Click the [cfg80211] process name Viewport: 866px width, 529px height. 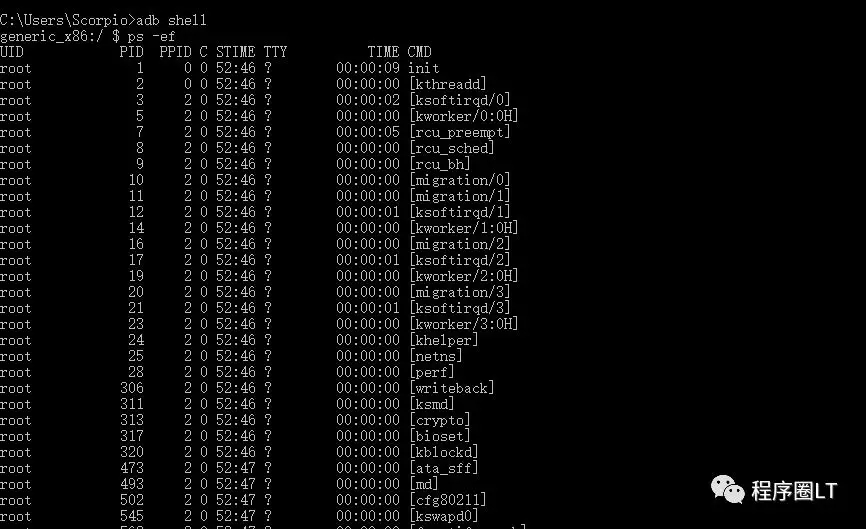point(448,500)
